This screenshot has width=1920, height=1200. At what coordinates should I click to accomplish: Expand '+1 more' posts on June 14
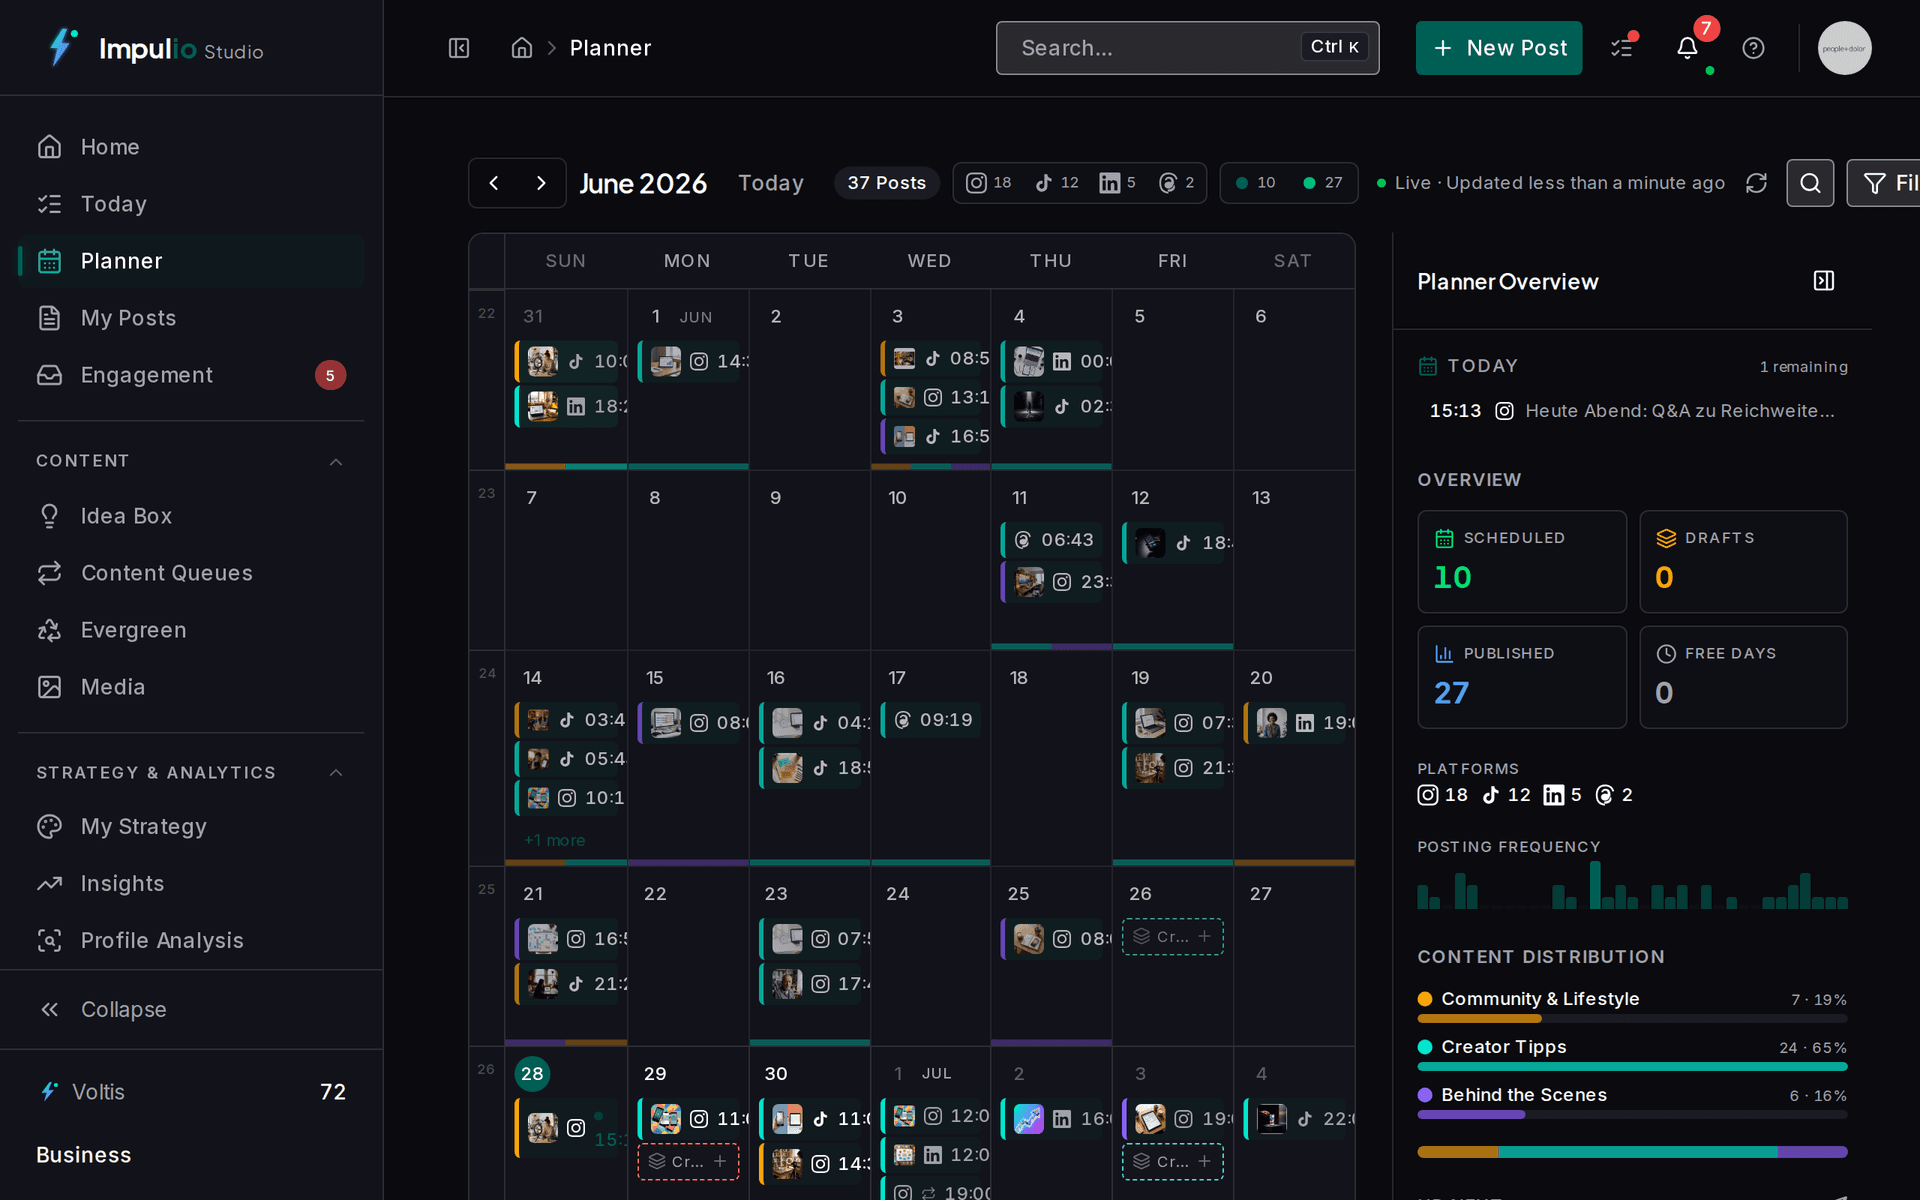[555, 840]
